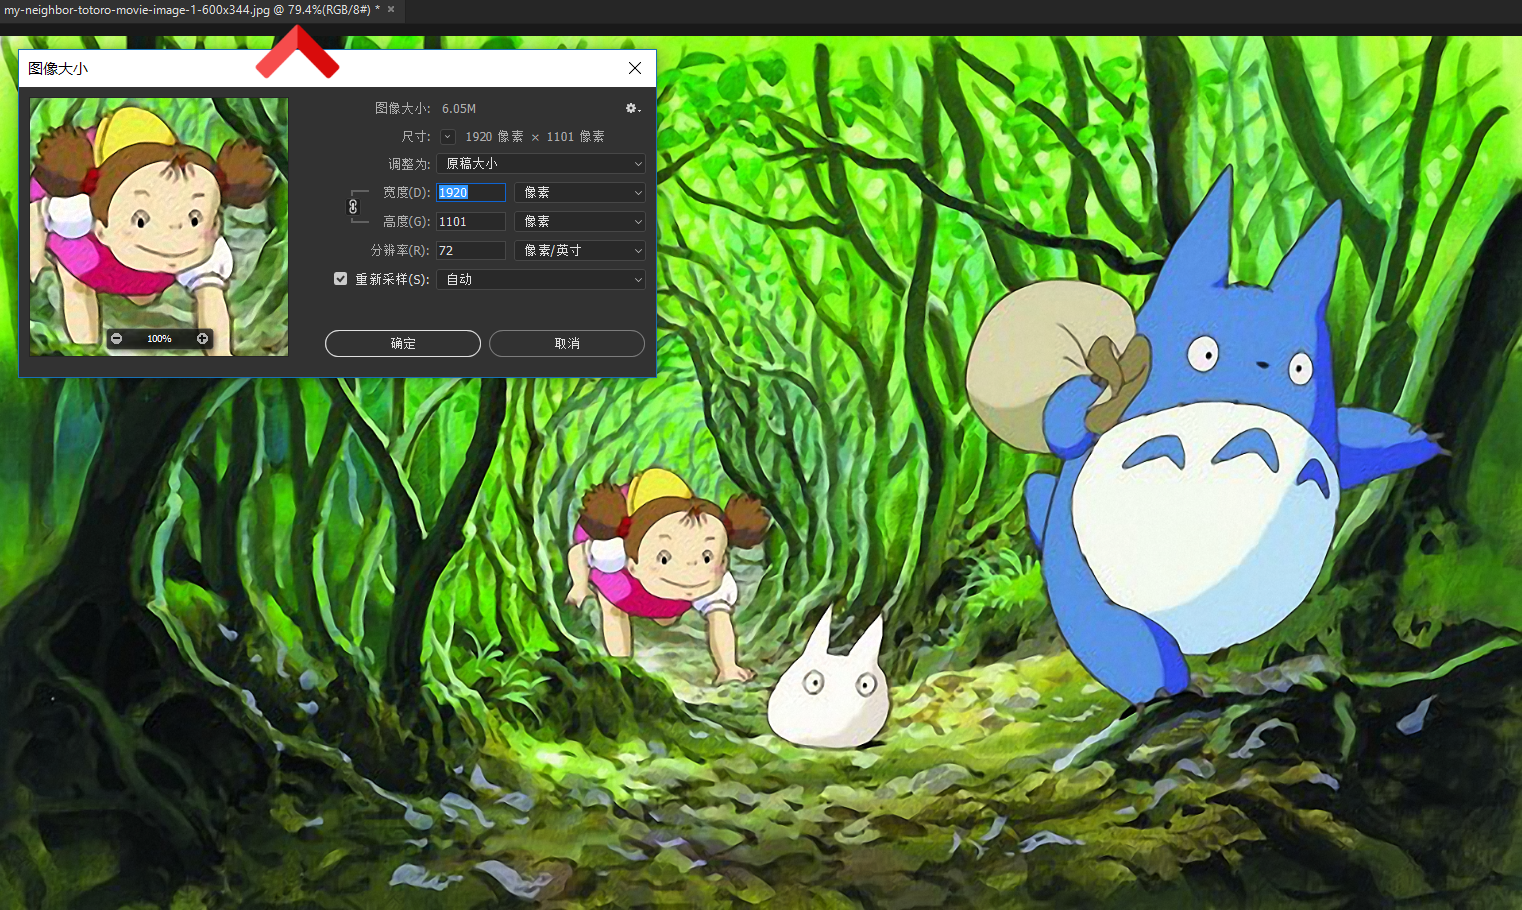This screenshot has width=1522, height=910.
Task: Open the gear settings menu in dialog
Action: (x=632, y=108)
